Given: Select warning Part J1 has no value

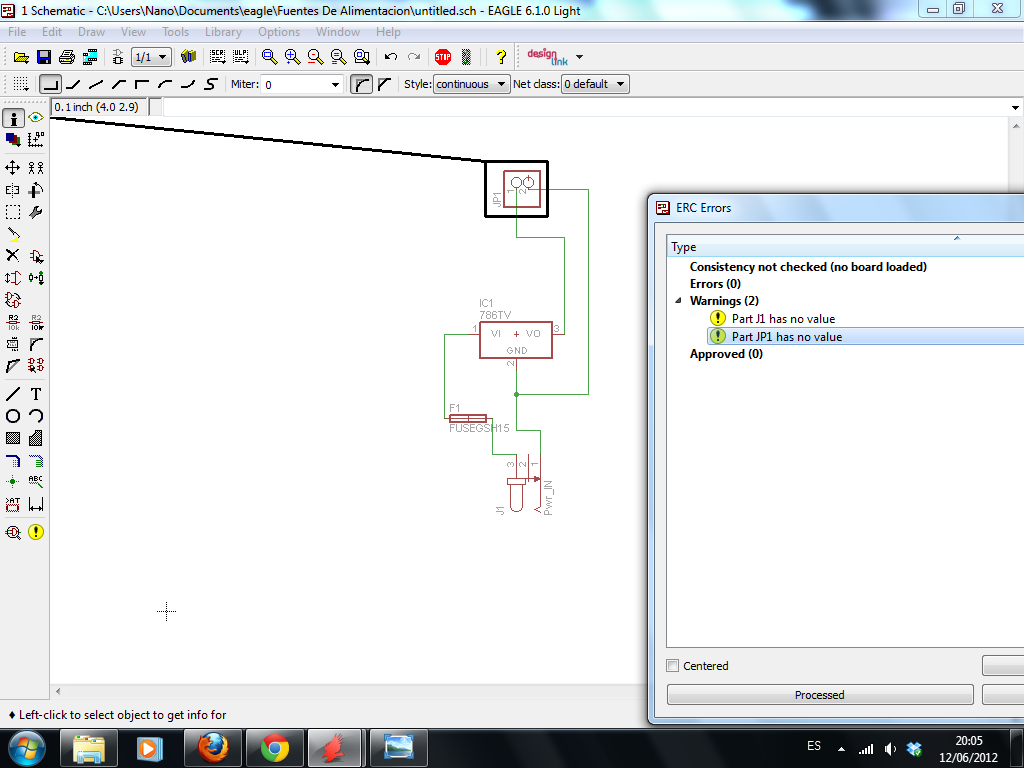Looking at the screenshot, I should tap(783, 319).
